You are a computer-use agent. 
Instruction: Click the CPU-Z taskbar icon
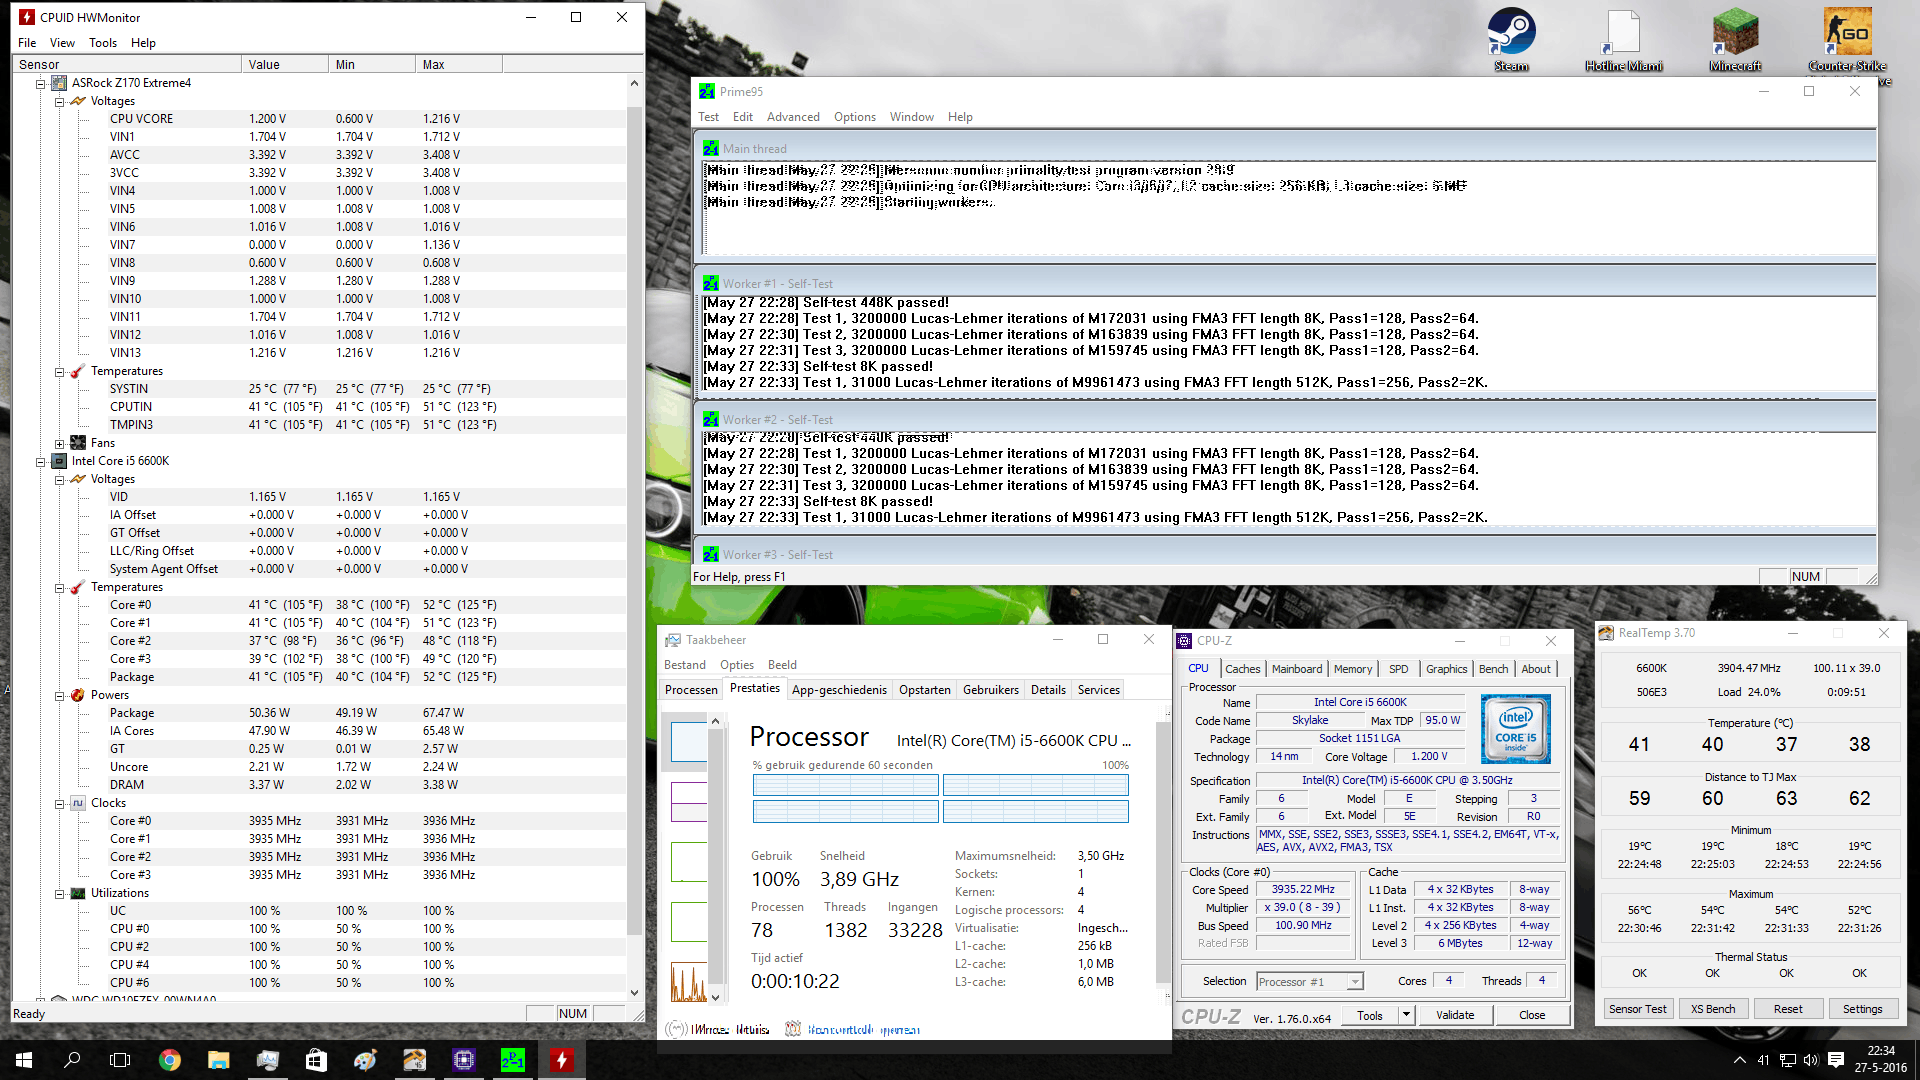tap(464, 1060)
